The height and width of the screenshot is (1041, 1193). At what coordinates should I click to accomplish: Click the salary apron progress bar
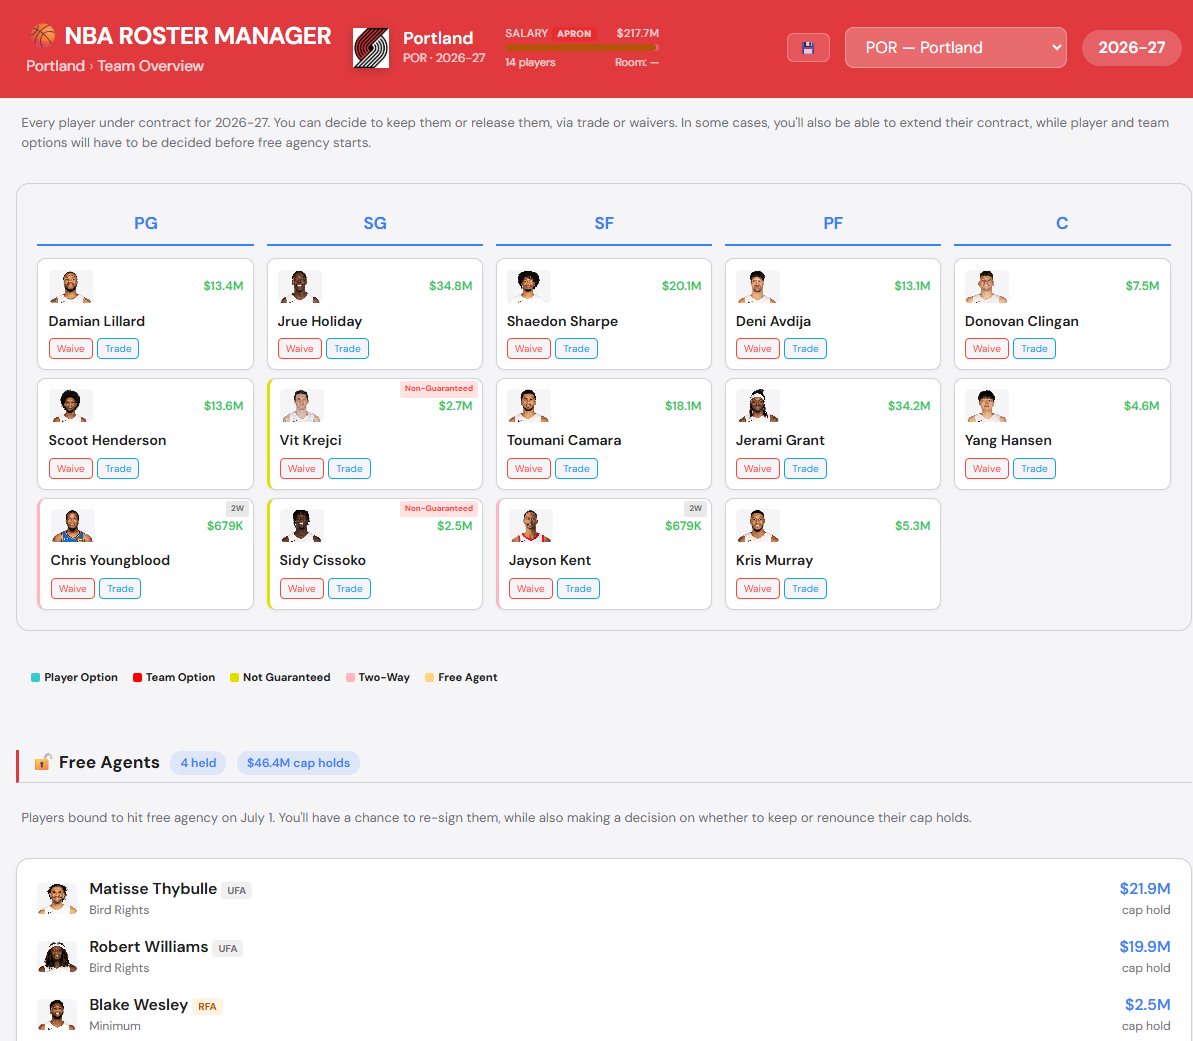coord(582,47)
